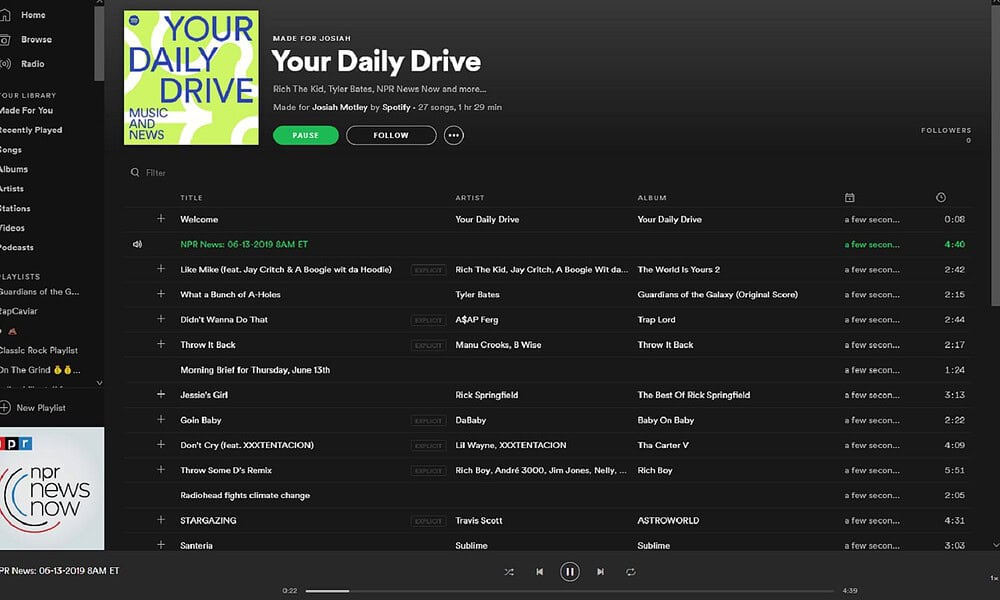Open the playlist's three-dot options menu
This screenshot has height=600, width=1000.
coord(454,135)
